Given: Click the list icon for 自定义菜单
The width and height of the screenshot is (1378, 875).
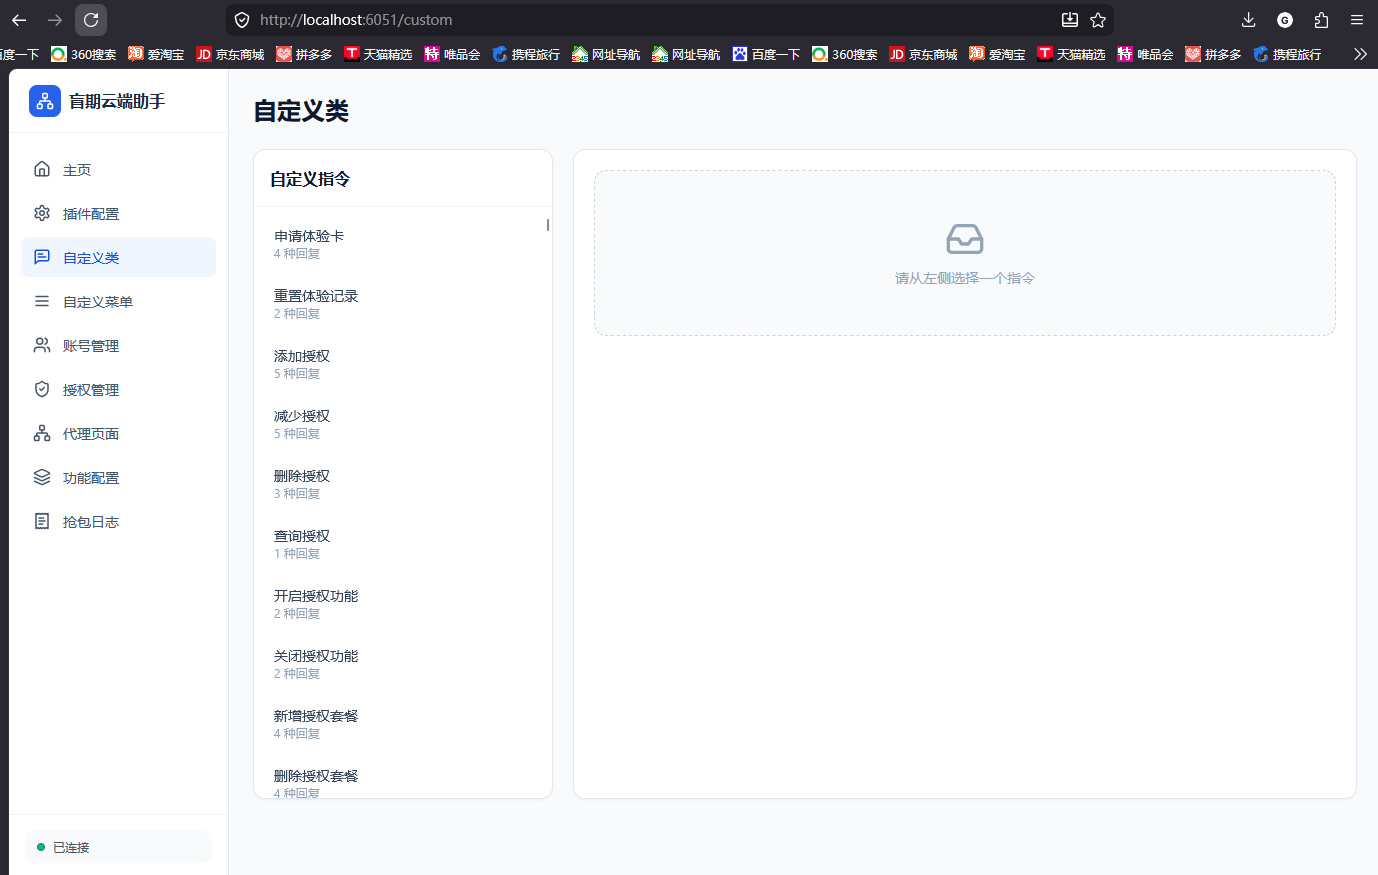Looking at the screenshot, I should click(42, 301).
